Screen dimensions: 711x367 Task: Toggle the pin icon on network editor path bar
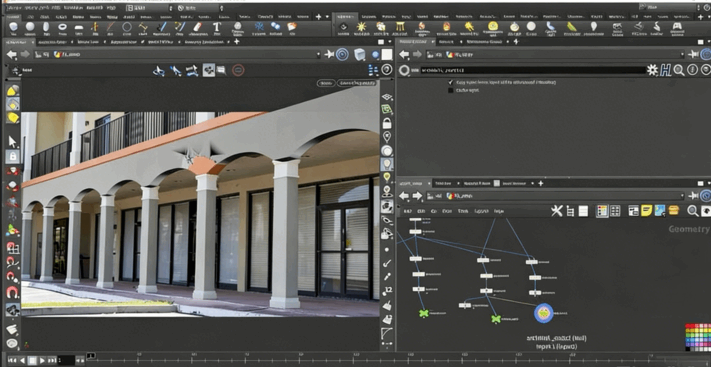[693, 196]
